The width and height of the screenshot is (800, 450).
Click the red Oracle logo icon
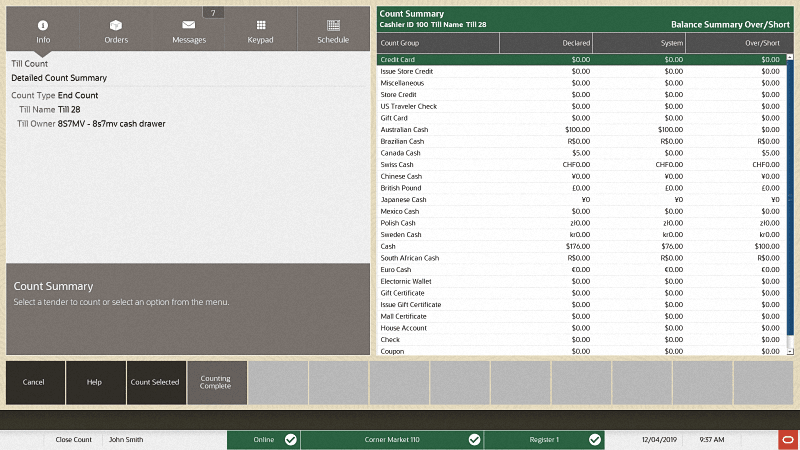point(789,440)
